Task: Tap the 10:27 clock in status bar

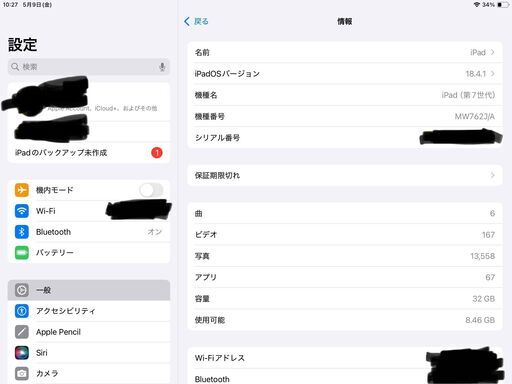Action: coord(10,5)
